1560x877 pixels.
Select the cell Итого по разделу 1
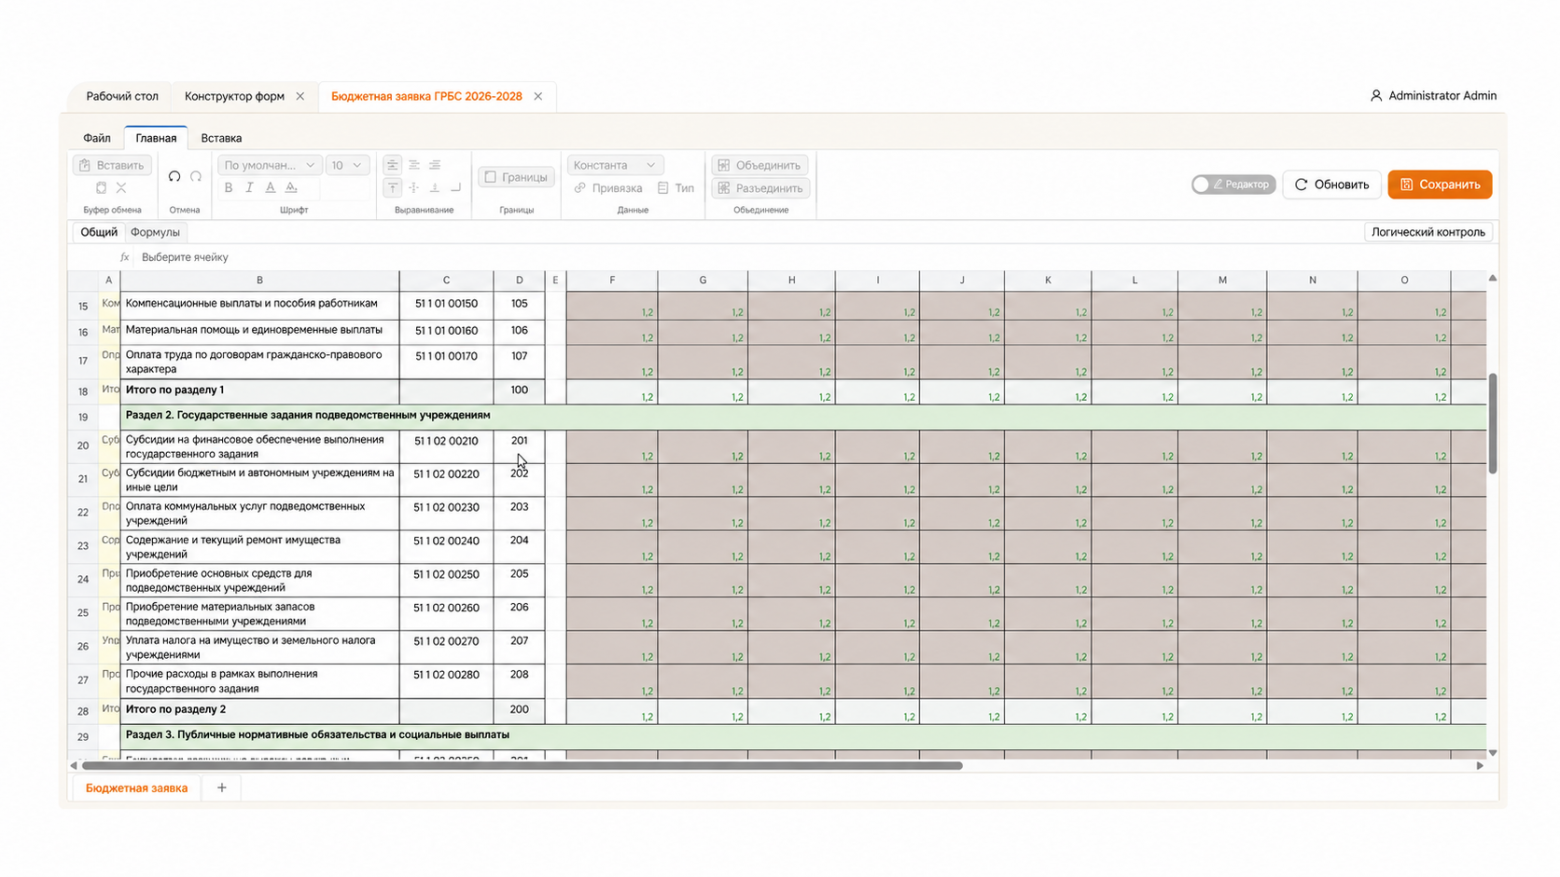tap(260, 391)
